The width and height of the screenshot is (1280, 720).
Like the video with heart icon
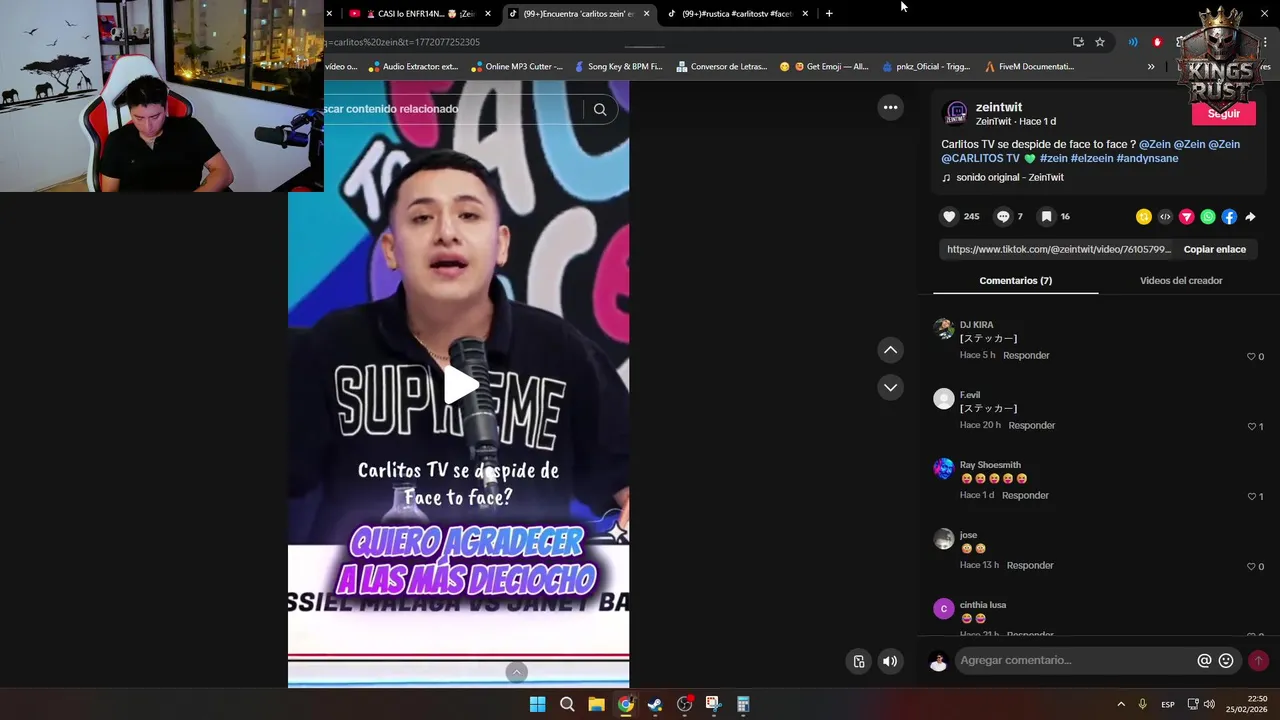coord(949,216)
